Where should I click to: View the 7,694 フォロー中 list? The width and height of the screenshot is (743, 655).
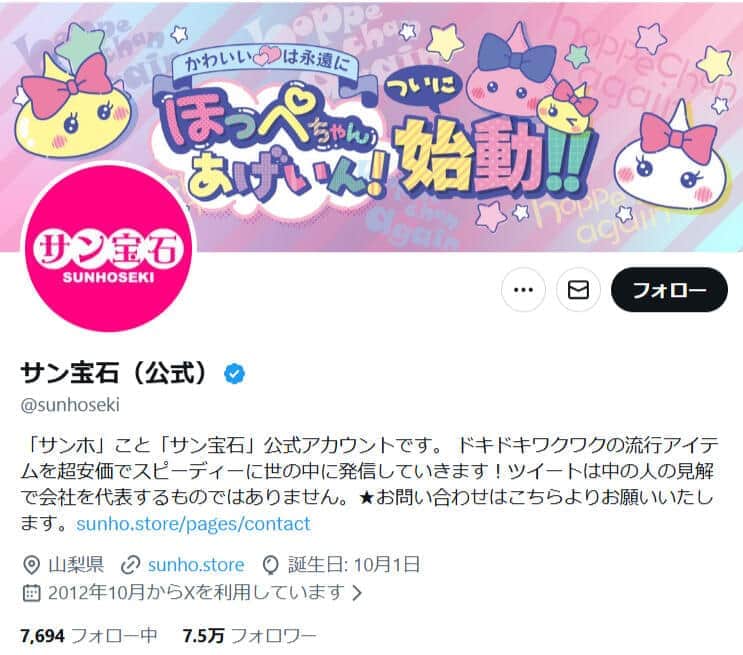(x=89, y=636)
